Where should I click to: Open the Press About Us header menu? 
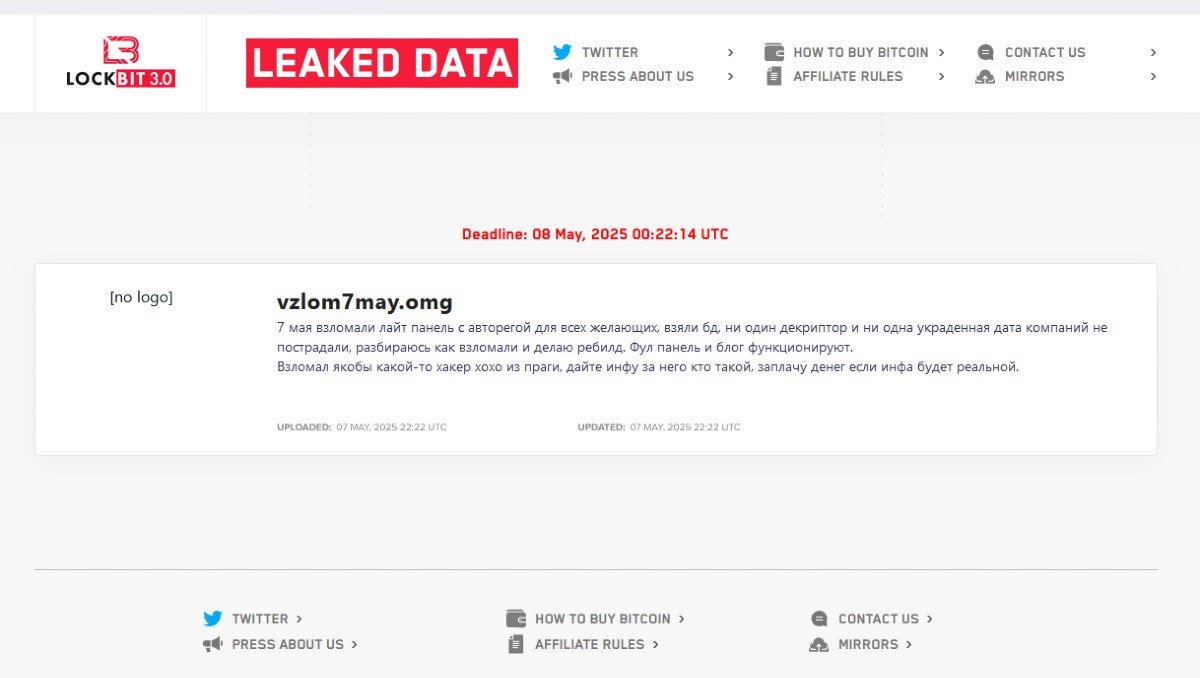tap(637, 76)
